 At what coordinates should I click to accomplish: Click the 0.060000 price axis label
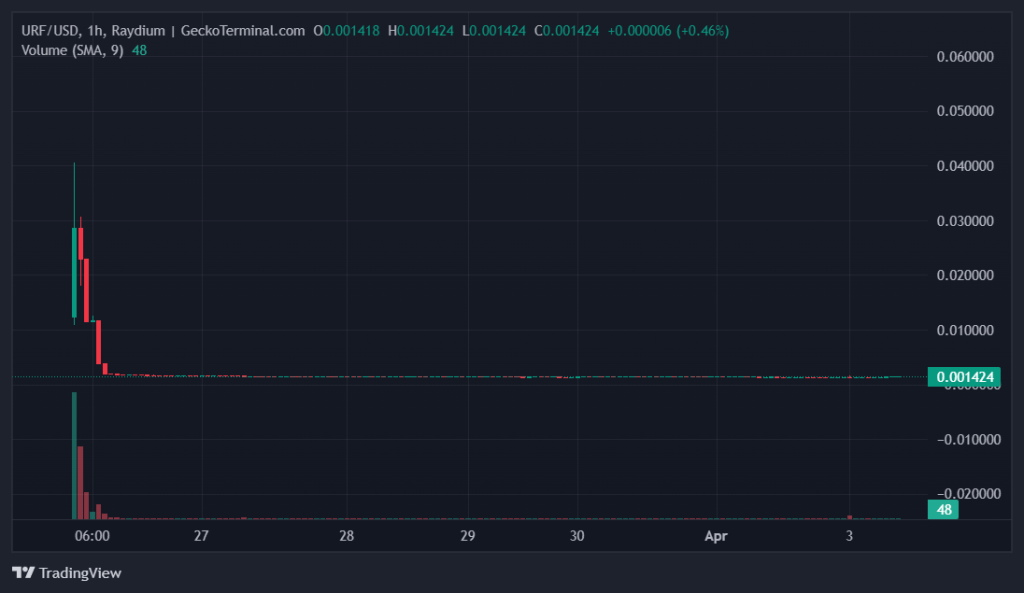(964, 57)
